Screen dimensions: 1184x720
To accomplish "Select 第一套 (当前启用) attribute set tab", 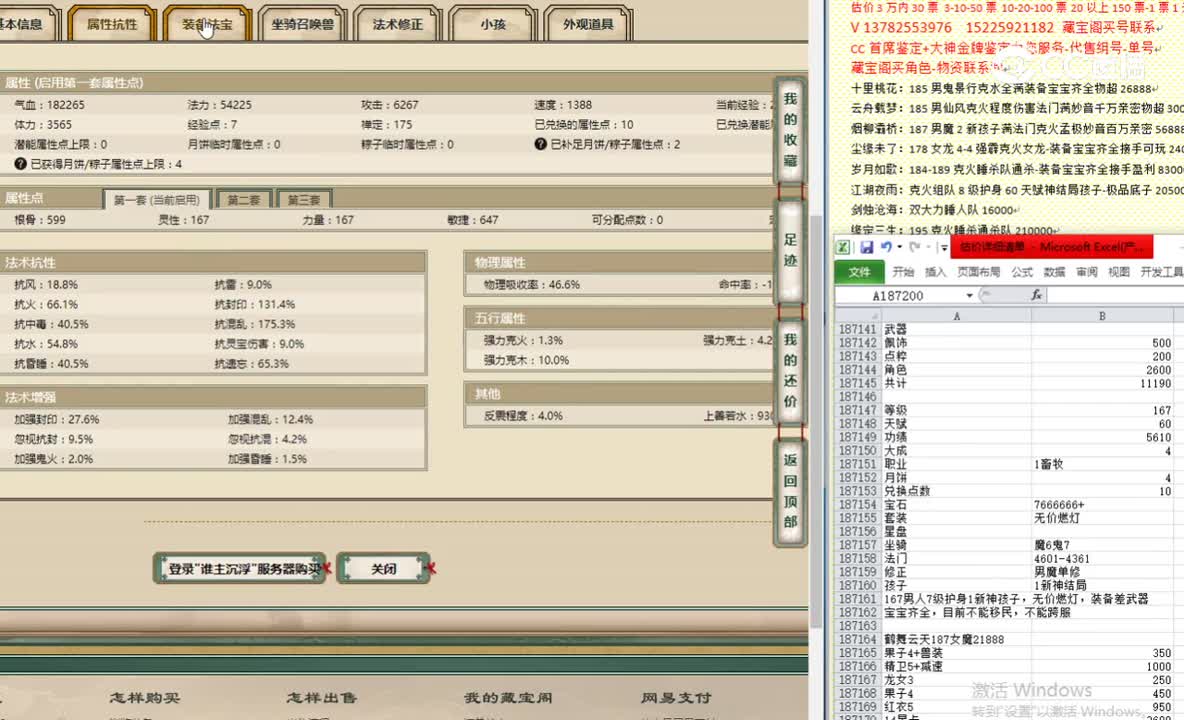I will point(157,199).
